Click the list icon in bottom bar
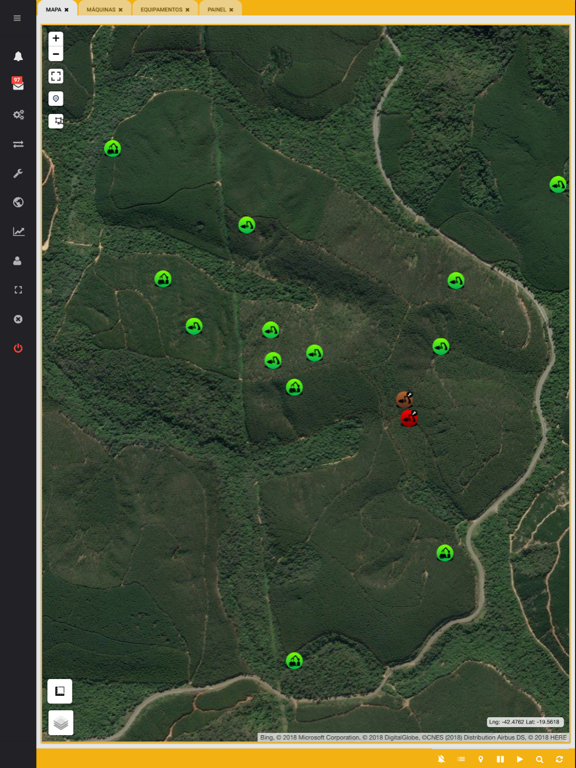576x768 pixels. pyautogui.click(x=461, y=759)
